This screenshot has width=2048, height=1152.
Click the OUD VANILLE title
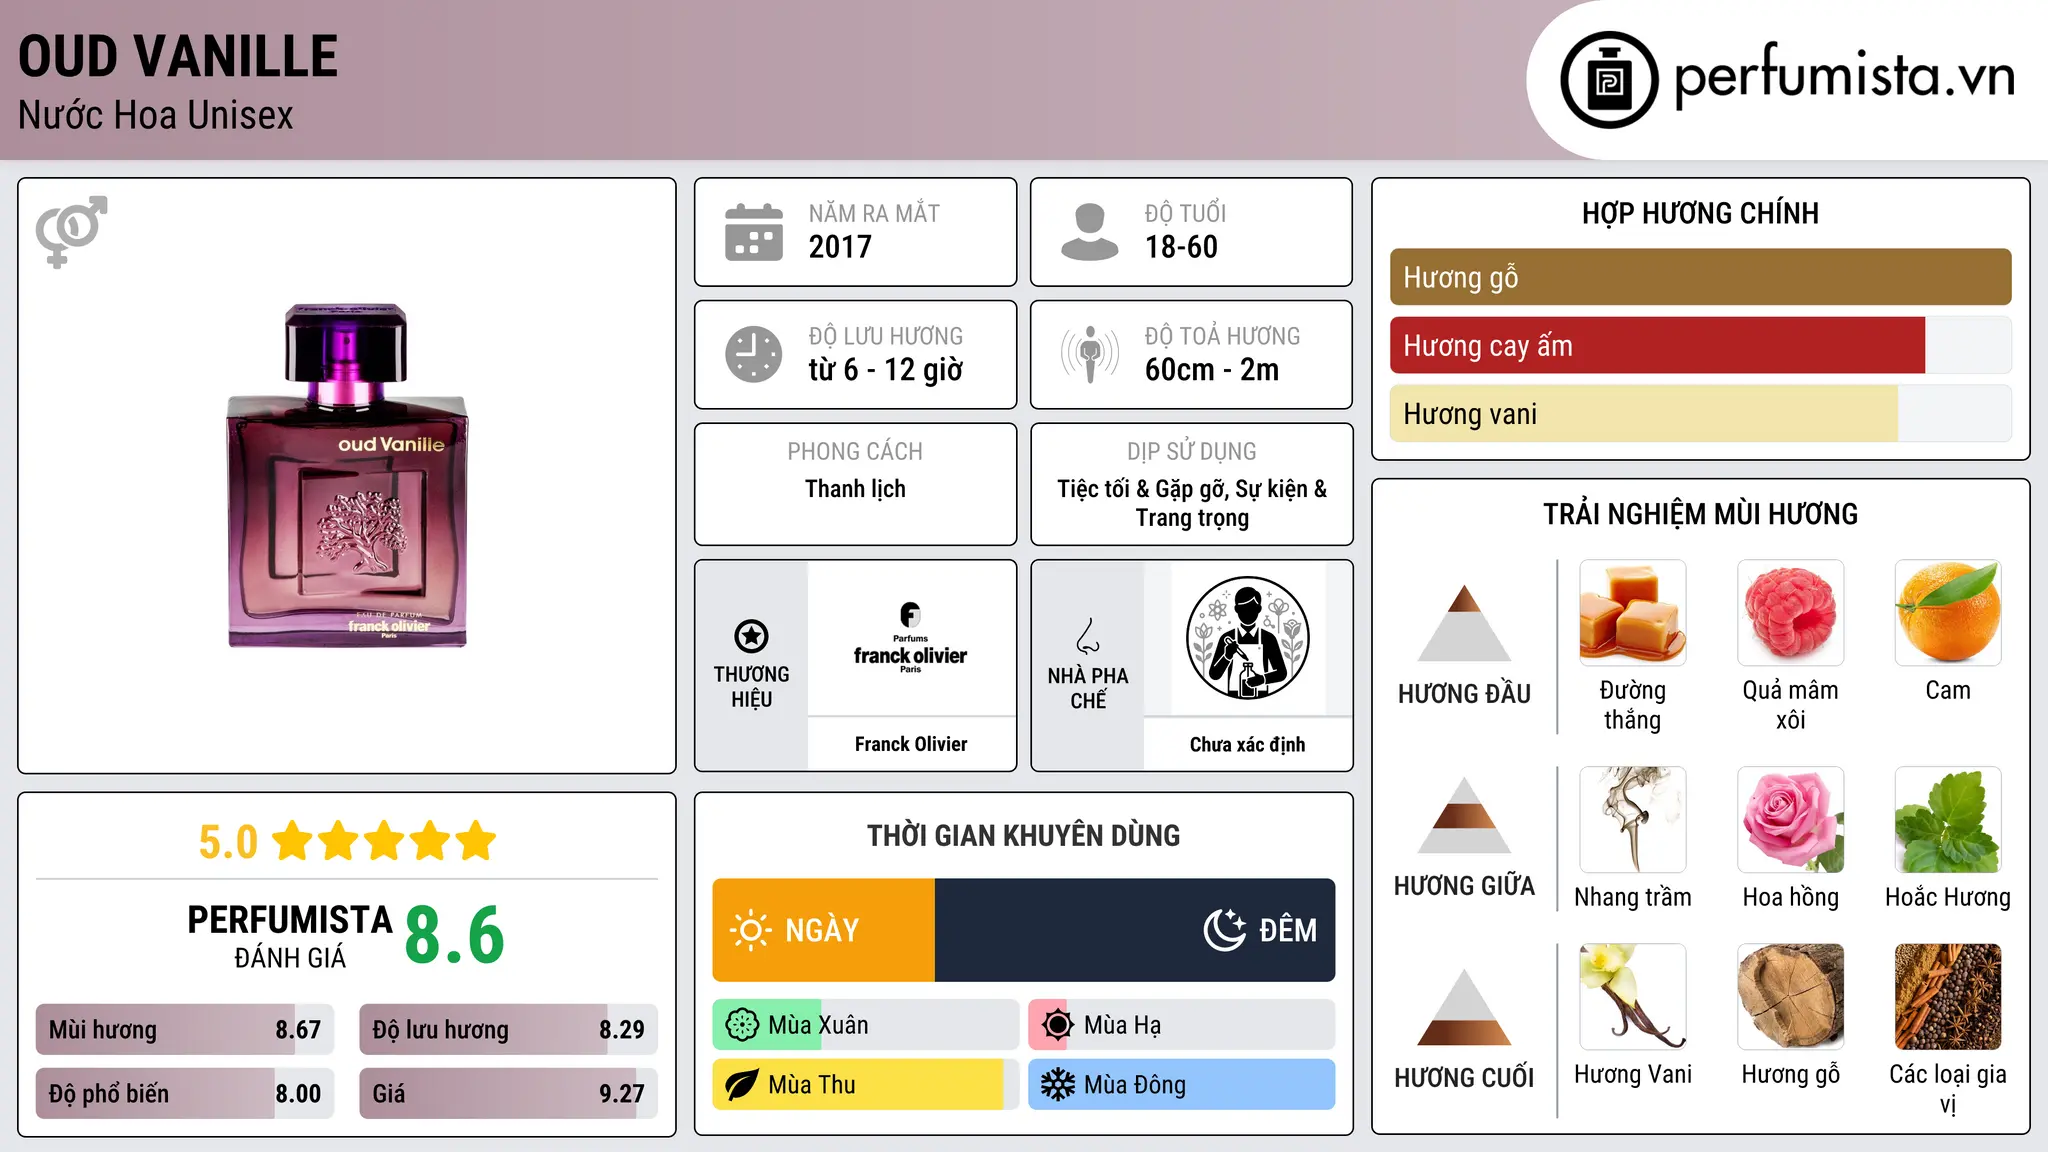click(178, 56)
